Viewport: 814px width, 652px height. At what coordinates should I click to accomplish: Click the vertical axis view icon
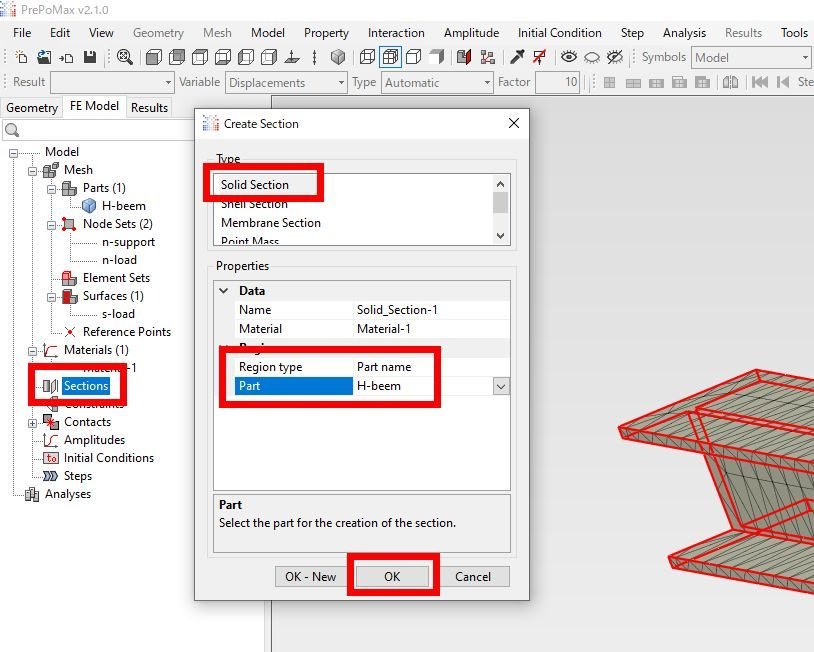click(x=315, y=57)
